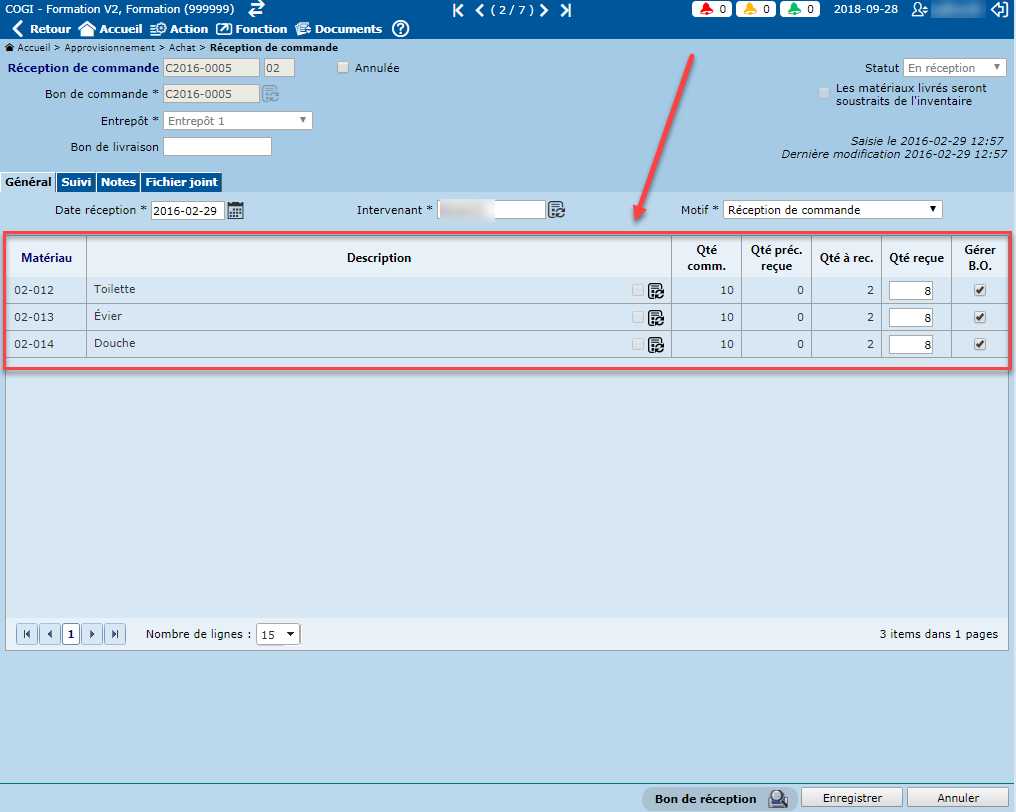
Task: Go to the last record arrow in header
Action: (566, 10)
